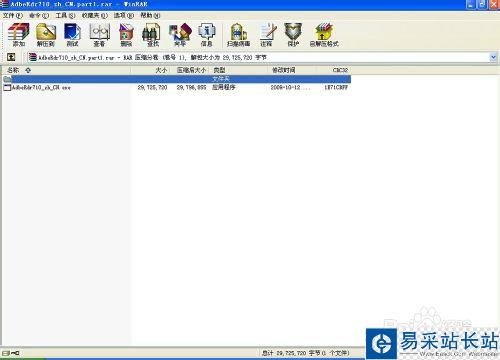Sort by the 压缩后大小 (Packed) column header

click(191, 70)
